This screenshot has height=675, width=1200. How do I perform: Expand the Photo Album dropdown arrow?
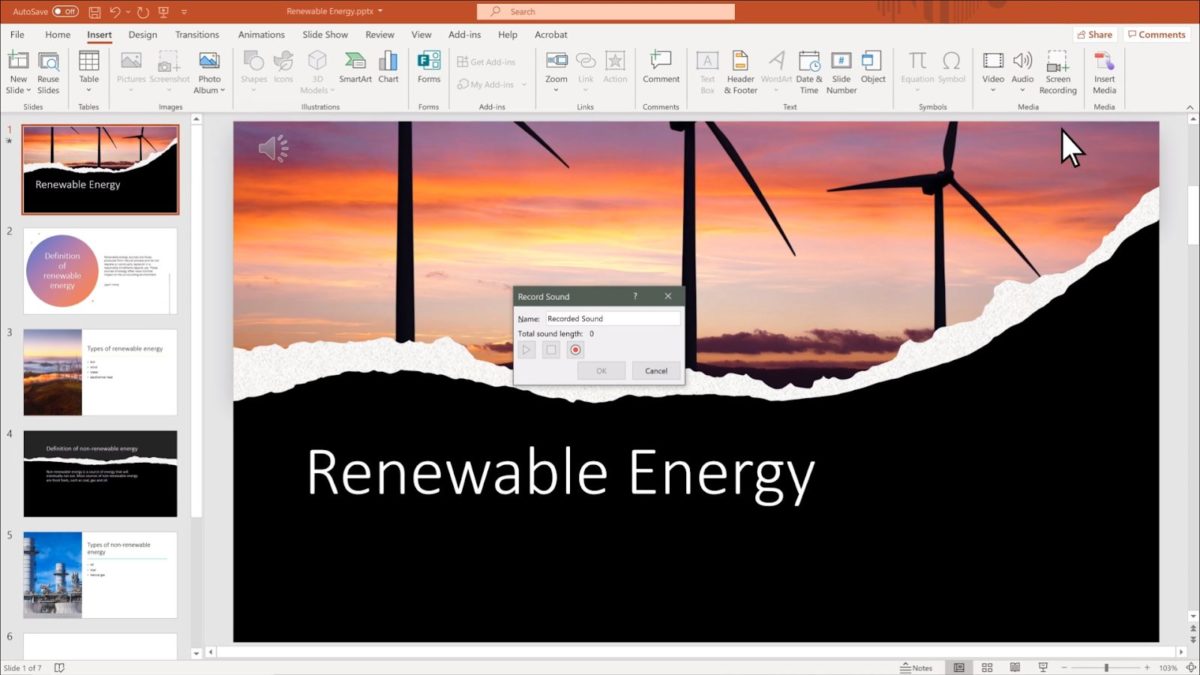(x=222, y=91)
